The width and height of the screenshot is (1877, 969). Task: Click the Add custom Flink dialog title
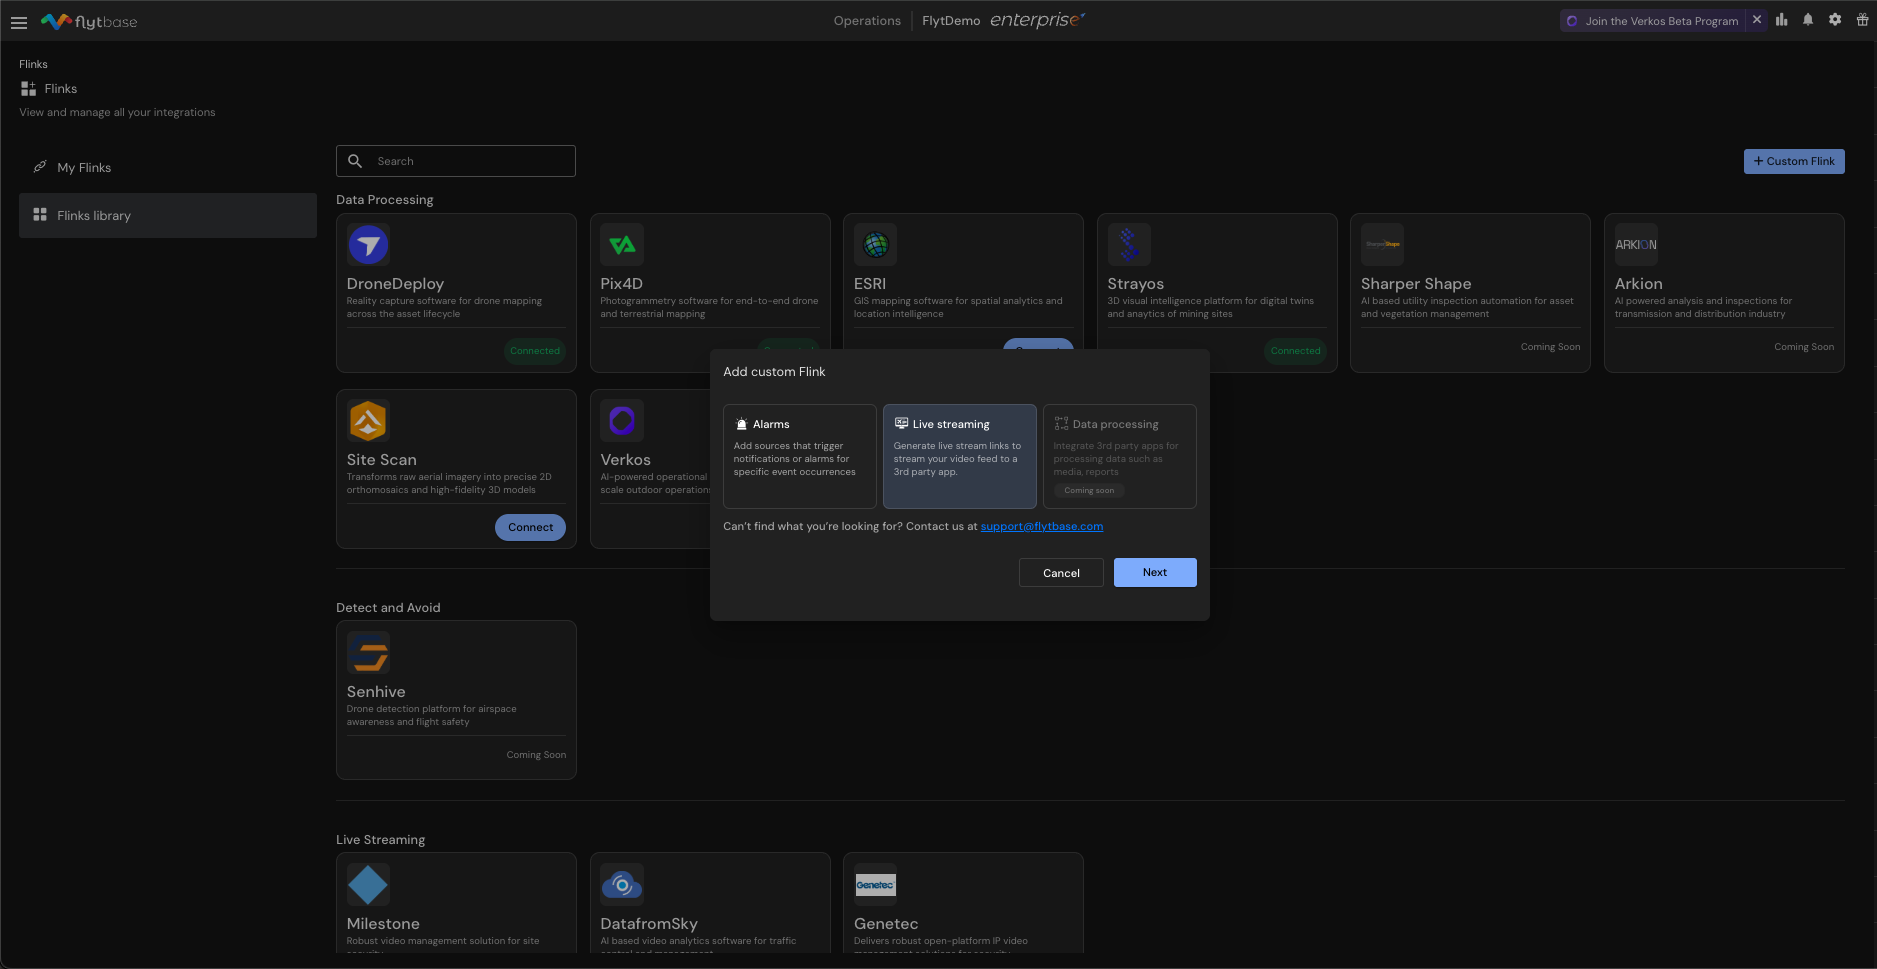774,372
